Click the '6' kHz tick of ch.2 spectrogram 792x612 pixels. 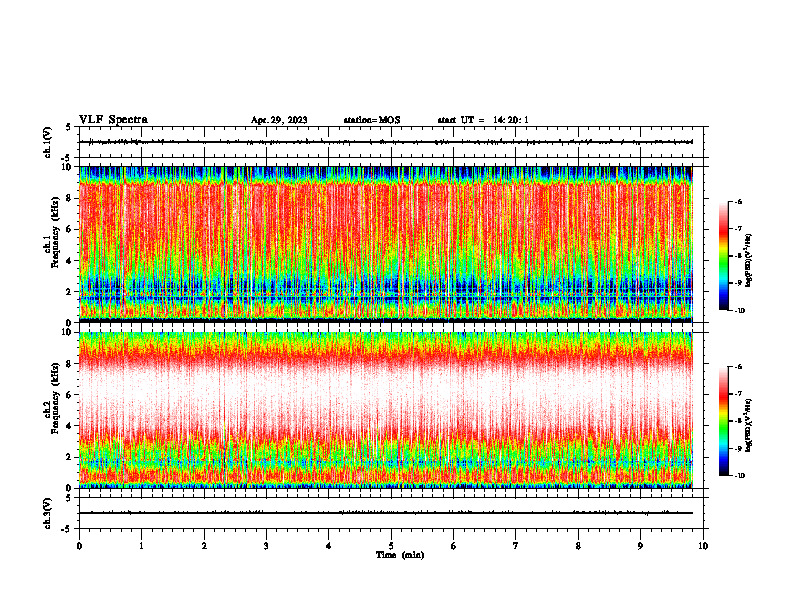click(70, 394)
